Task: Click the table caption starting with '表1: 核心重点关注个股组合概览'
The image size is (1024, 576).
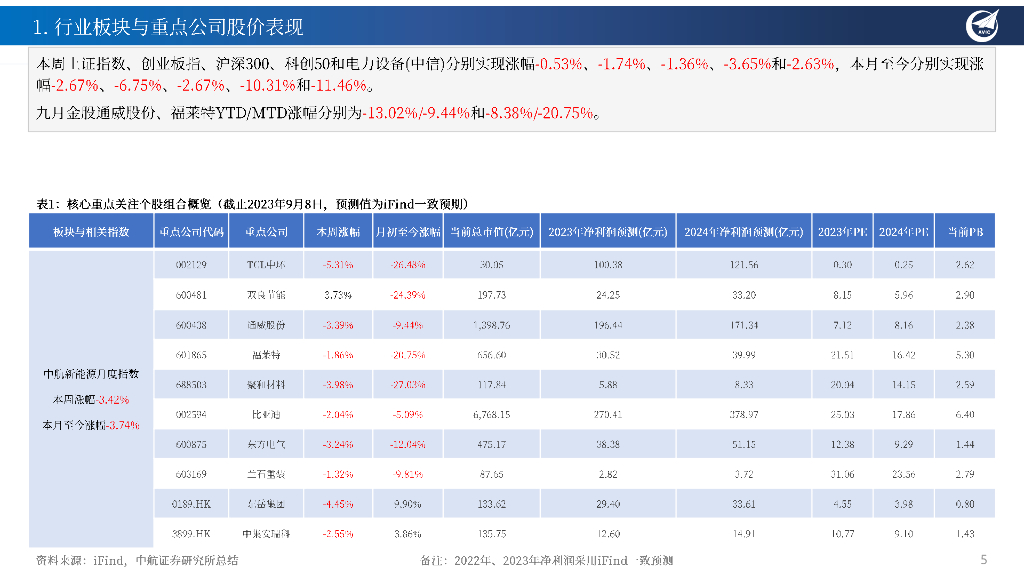Action: pyautogui.click(x=252, y=204)
